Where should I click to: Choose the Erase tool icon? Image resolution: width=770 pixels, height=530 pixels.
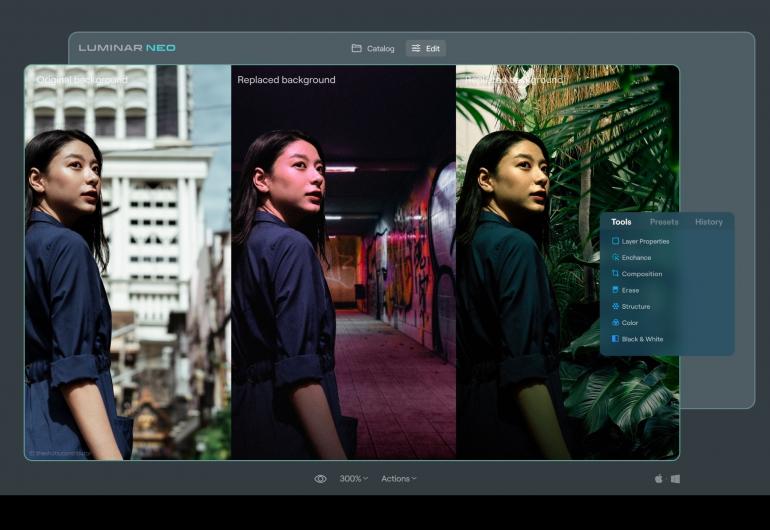click(615, 290)
